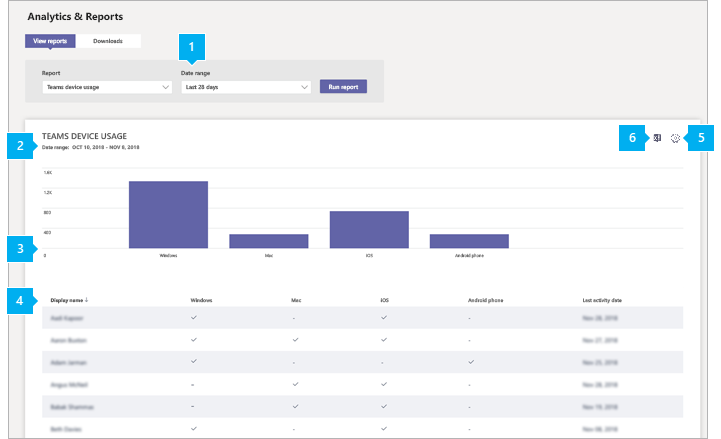Click the last activity date in Babak Shammas row
The image size is (721, 439).
600,407
